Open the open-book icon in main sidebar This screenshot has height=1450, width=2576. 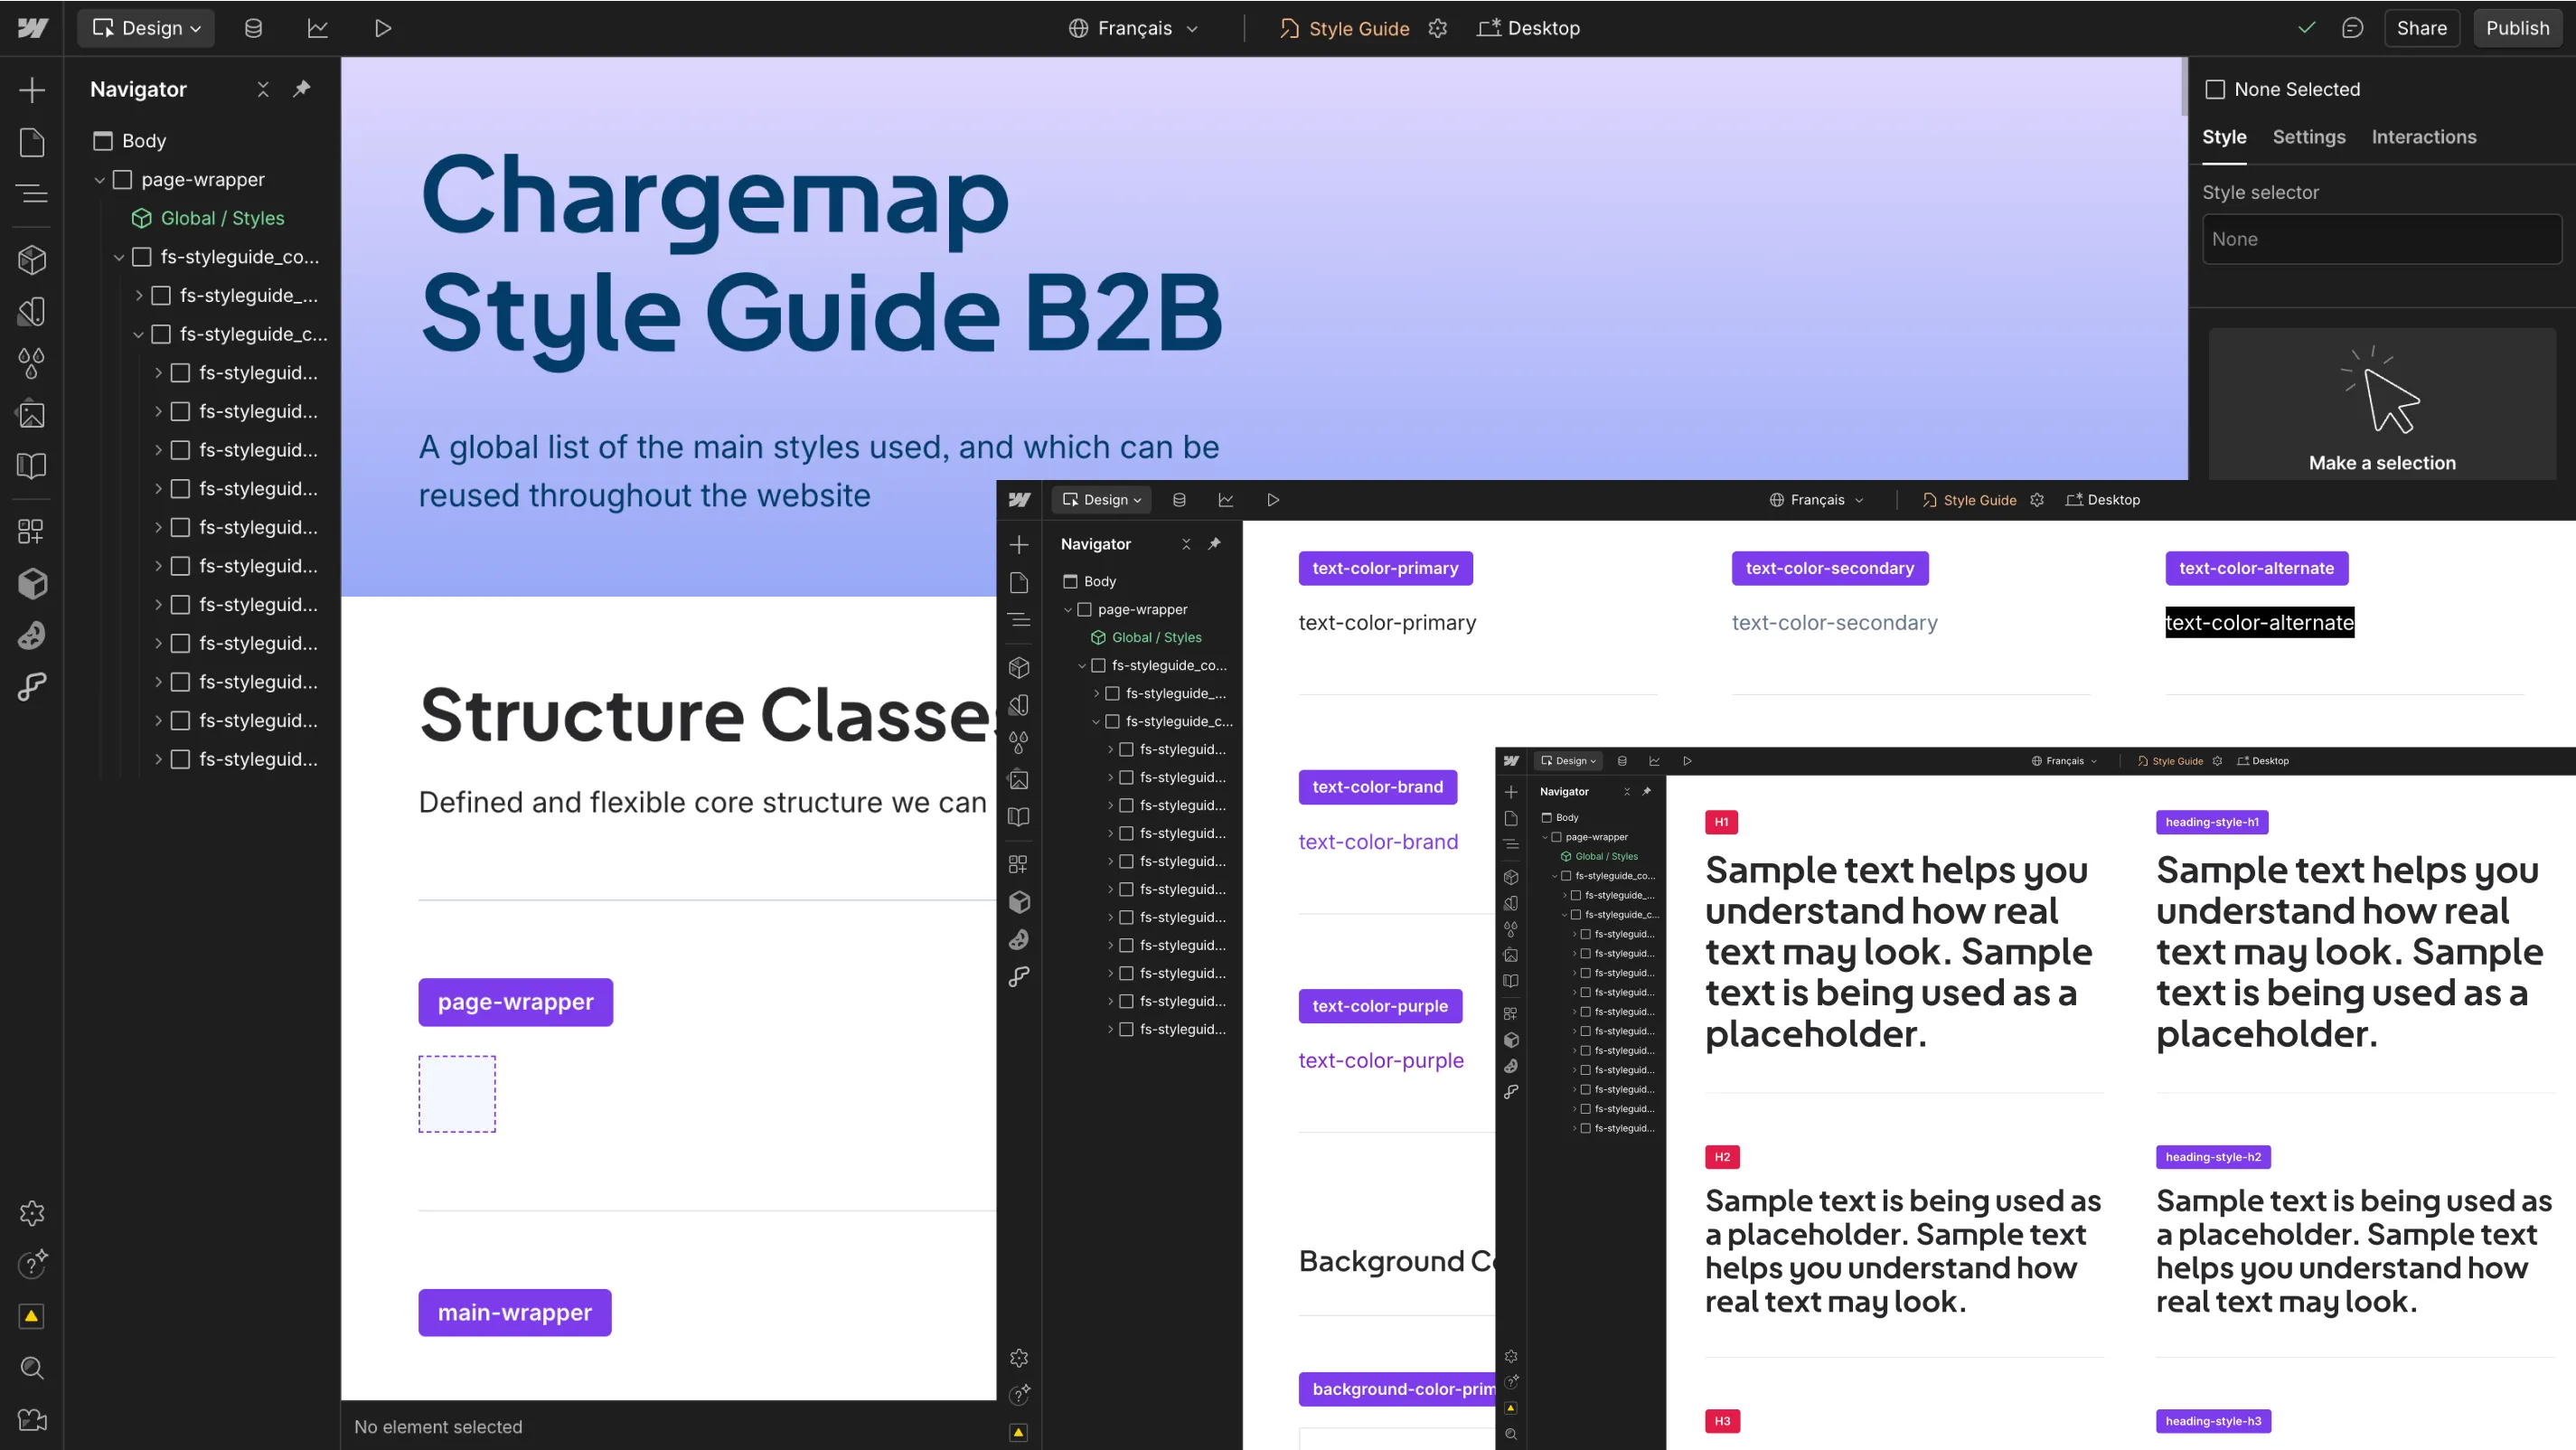pos(32,466)
